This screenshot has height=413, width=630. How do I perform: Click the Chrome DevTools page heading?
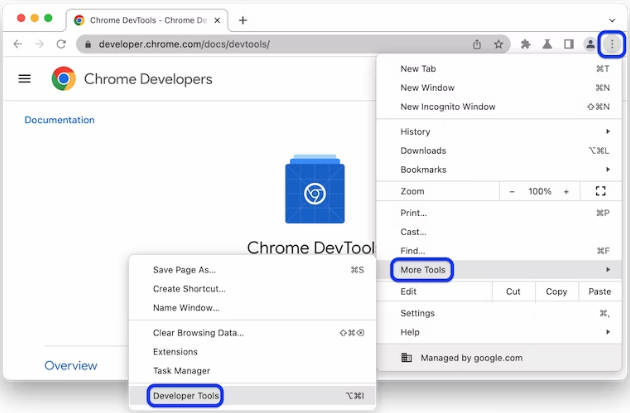pos(311,247)
